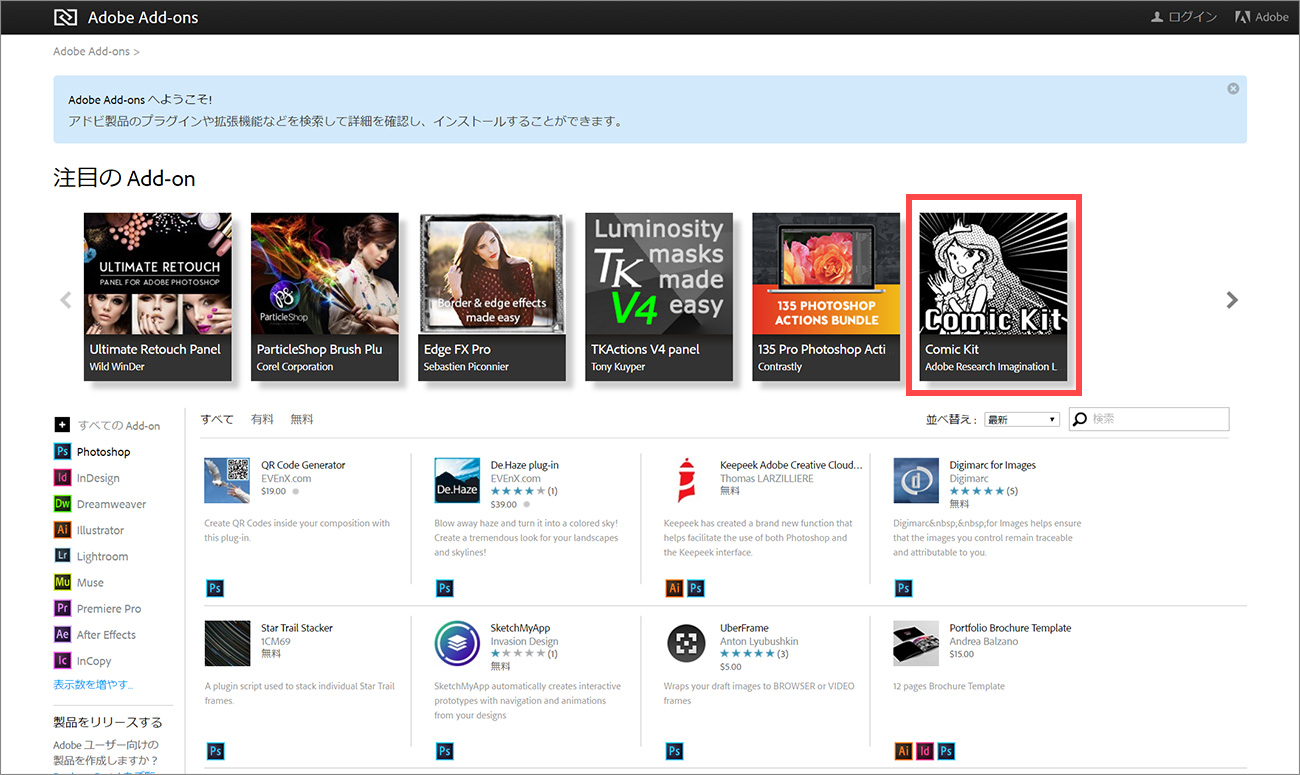Click Ps badge under UberFrame
The width and height of the screenshot is (1300, 775).
[x=674, y=751]
